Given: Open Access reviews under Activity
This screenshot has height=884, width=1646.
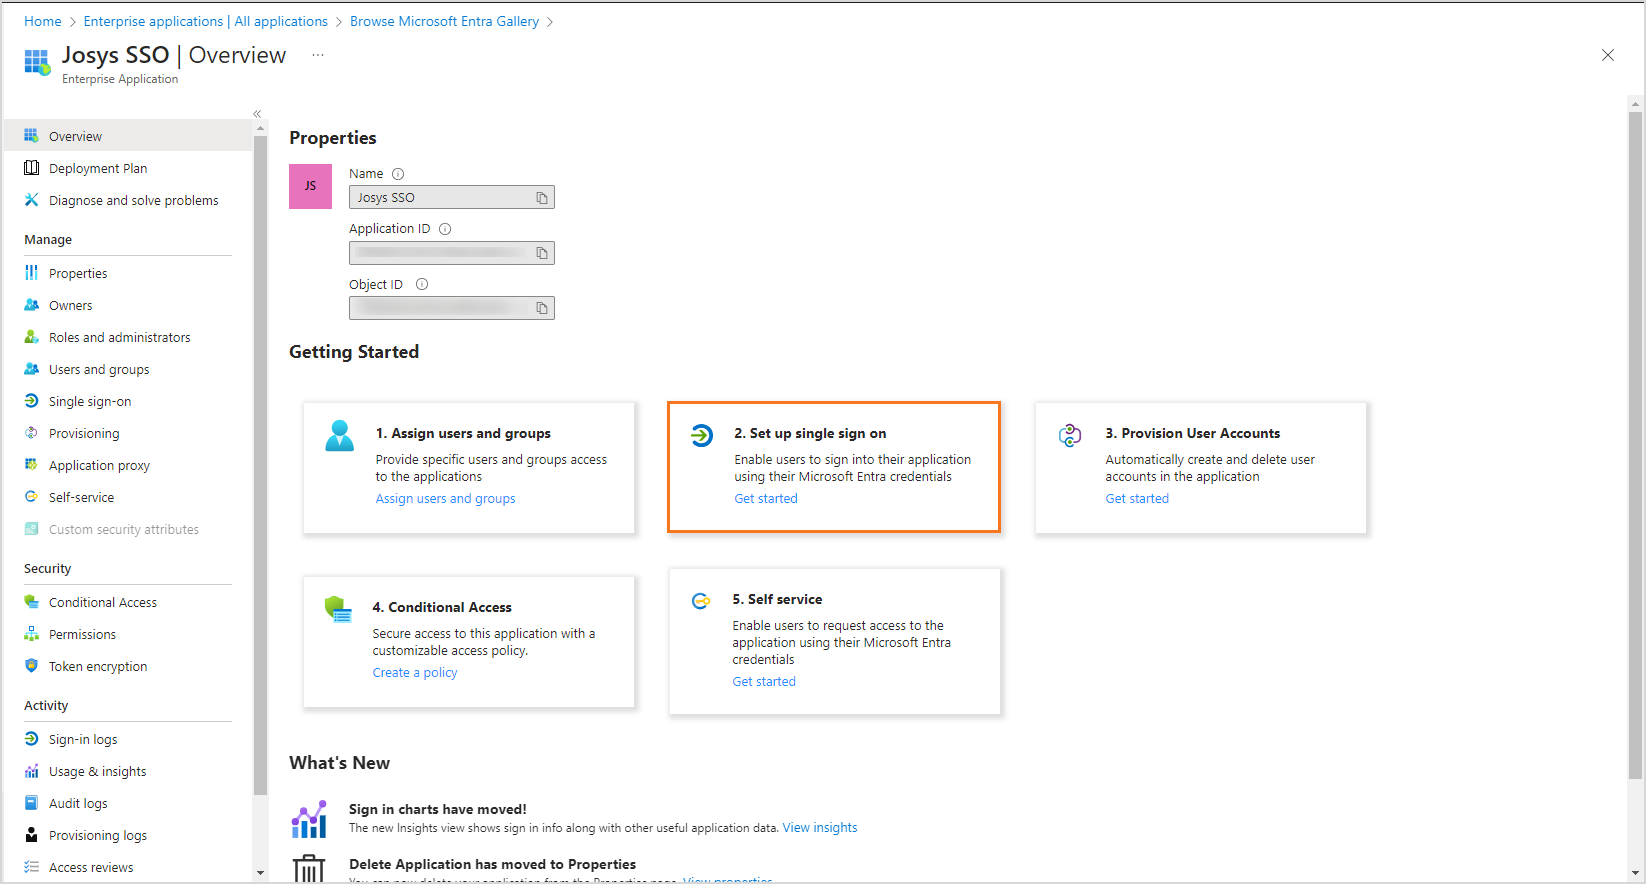Looking at the screenshot, I should pos(128,867).
